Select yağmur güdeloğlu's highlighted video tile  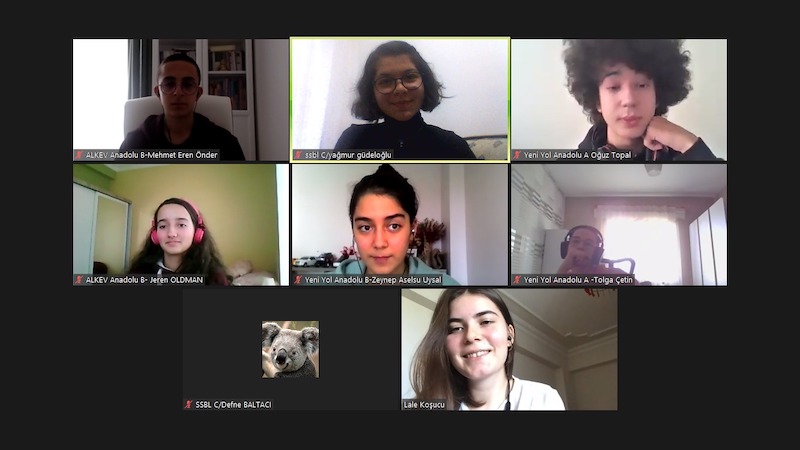pos(400,100)
